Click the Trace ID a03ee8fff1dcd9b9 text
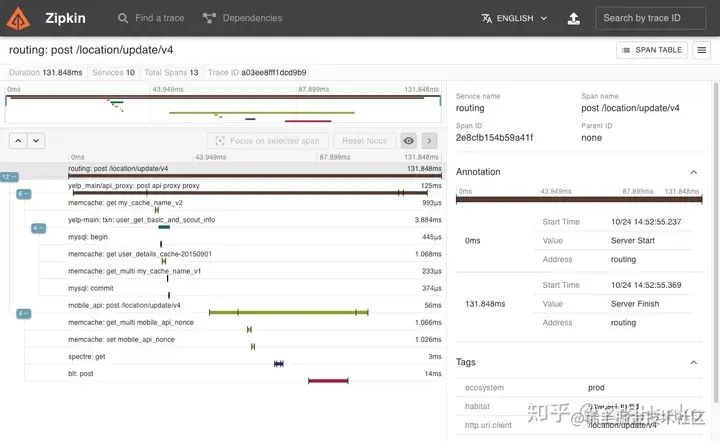The height and width of the screenshot is (441, 720). click(257, 73)
